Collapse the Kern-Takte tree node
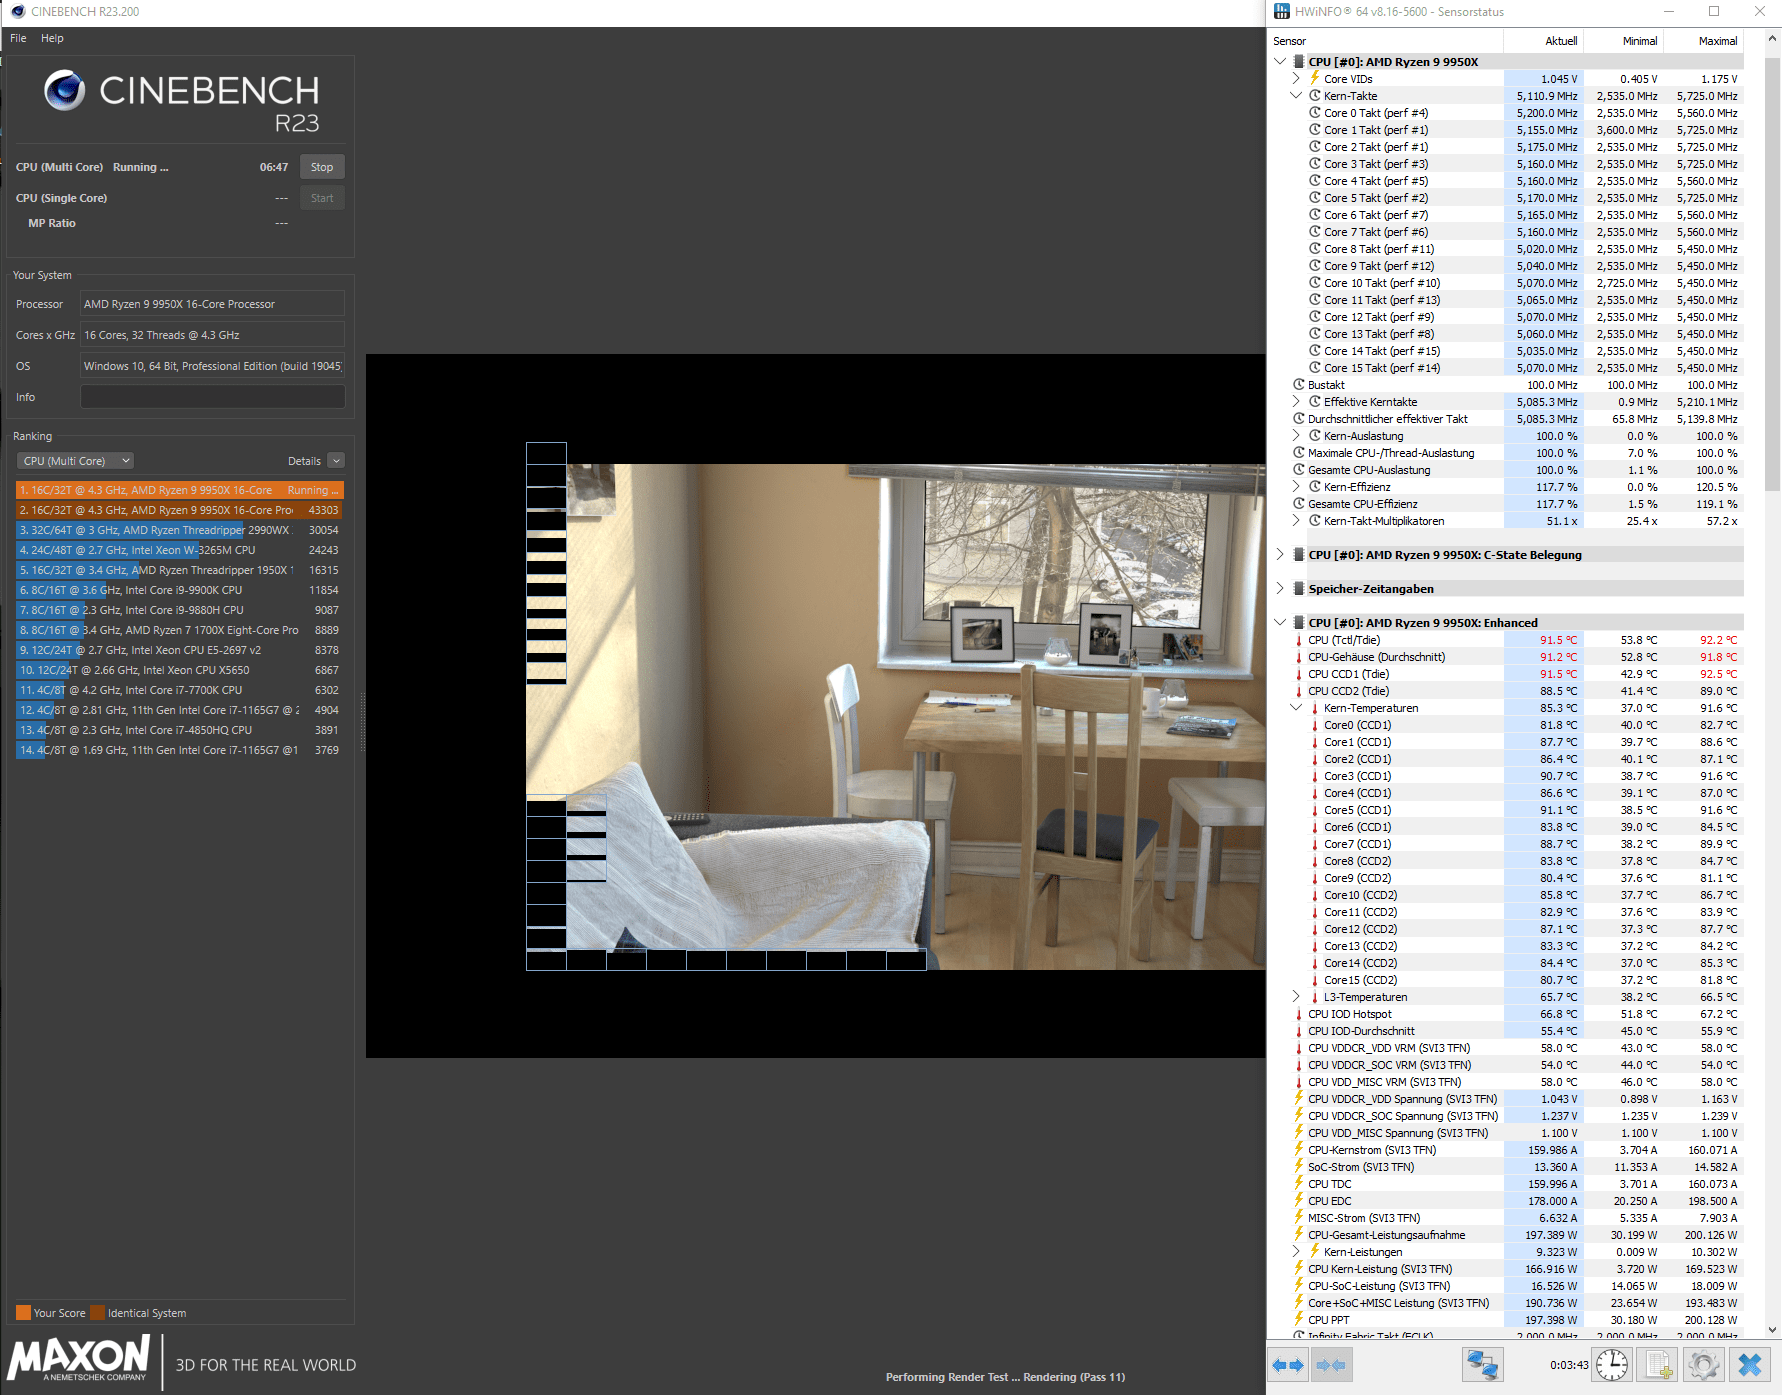 pos(1296,96)
